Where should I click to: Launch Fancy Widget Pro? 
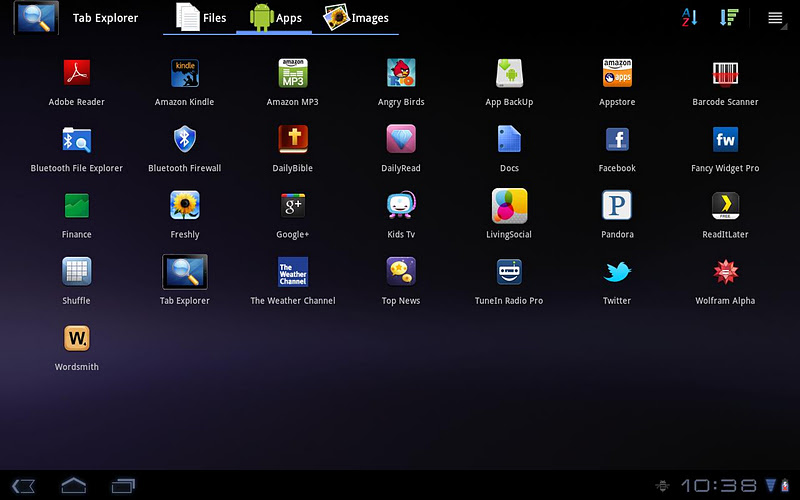tap(726, 139)
